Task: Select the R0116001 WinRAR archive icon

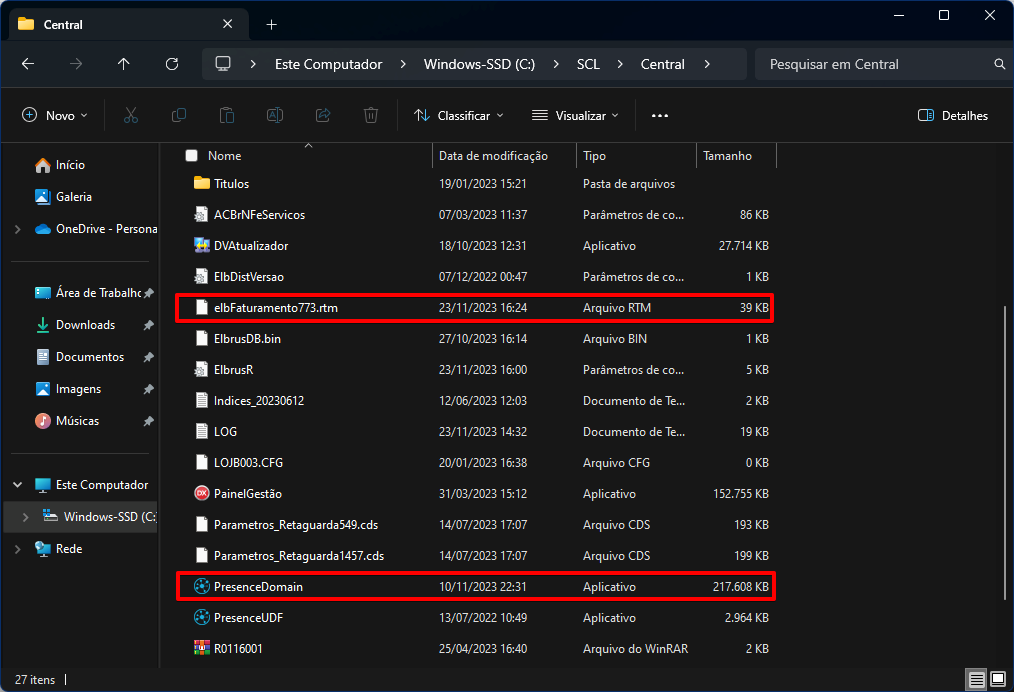Action: pos(202,648)
